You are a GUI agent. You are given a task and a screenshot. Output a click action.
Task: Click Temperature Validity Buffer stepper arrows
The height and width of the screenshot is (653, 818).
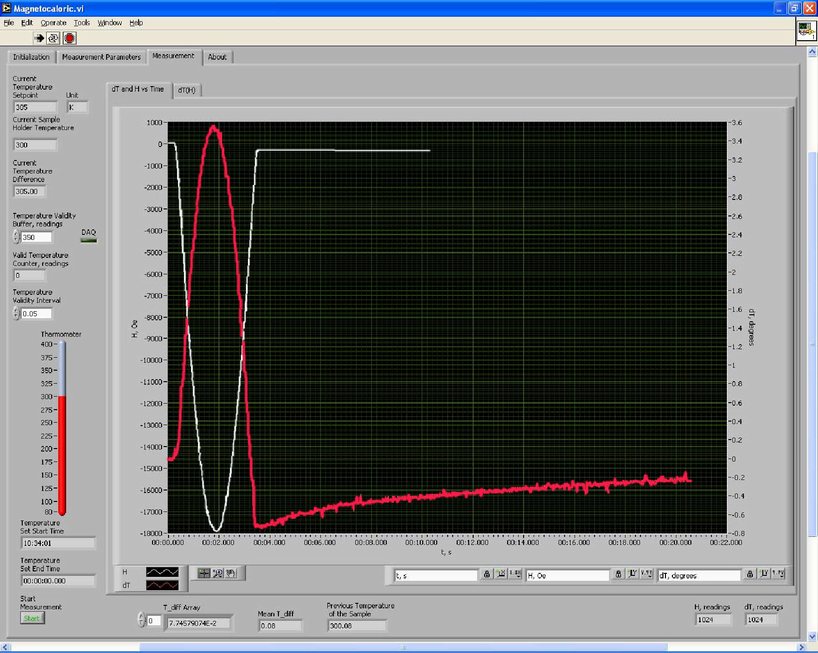pos(16,238)
